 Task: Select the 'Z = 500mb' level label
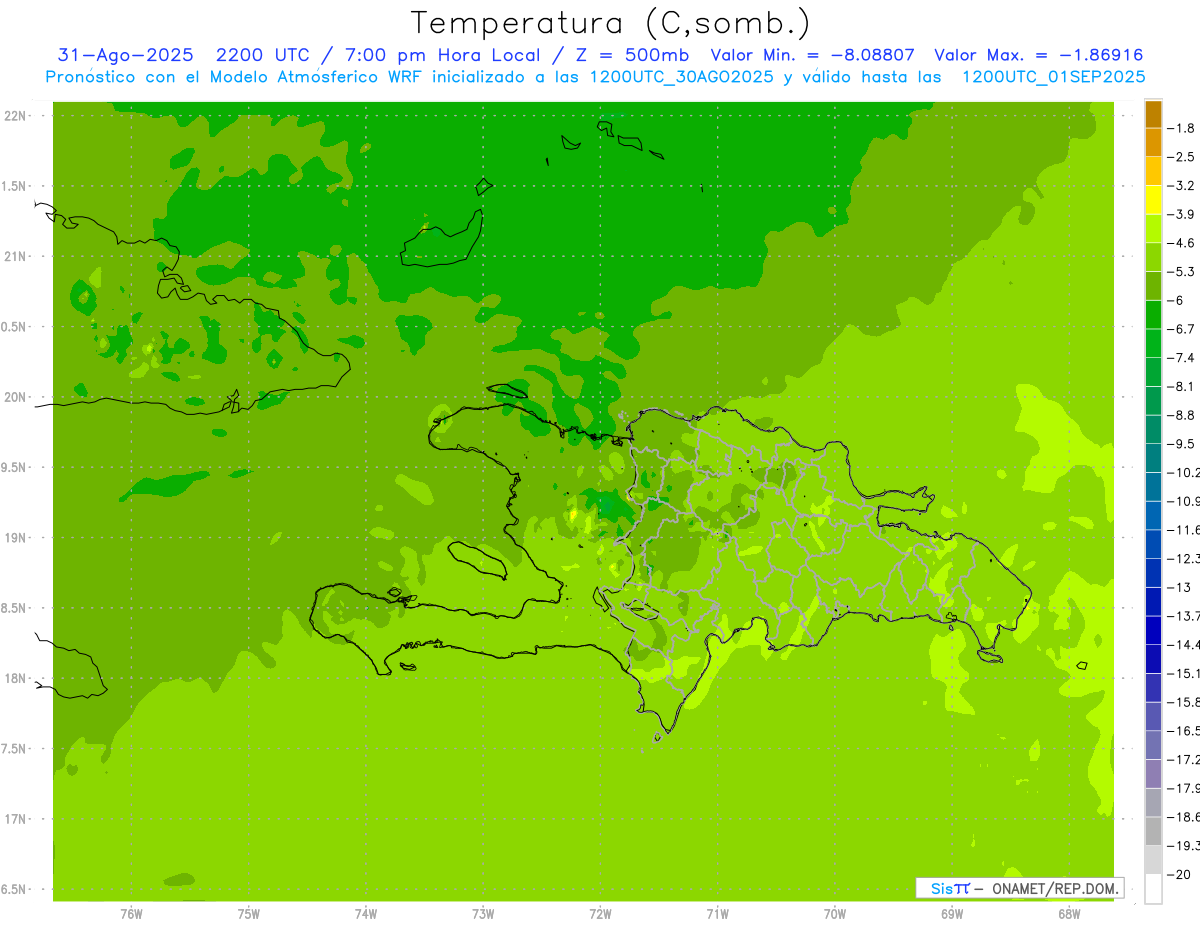coord(634,55)
